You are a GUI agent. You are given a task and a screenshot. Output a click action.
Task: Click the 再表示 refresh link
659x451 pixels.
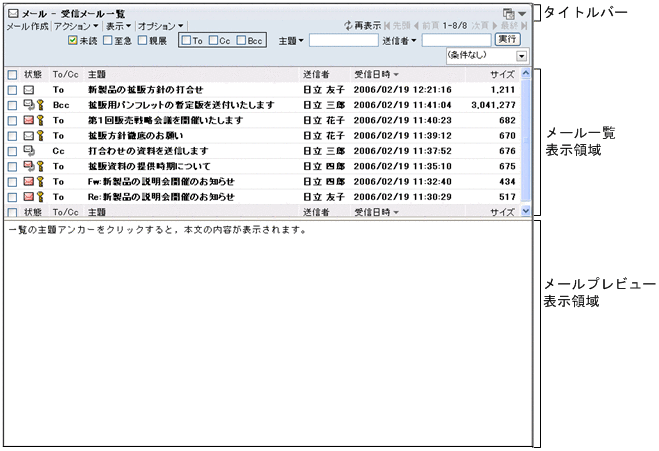coord(367,26)
